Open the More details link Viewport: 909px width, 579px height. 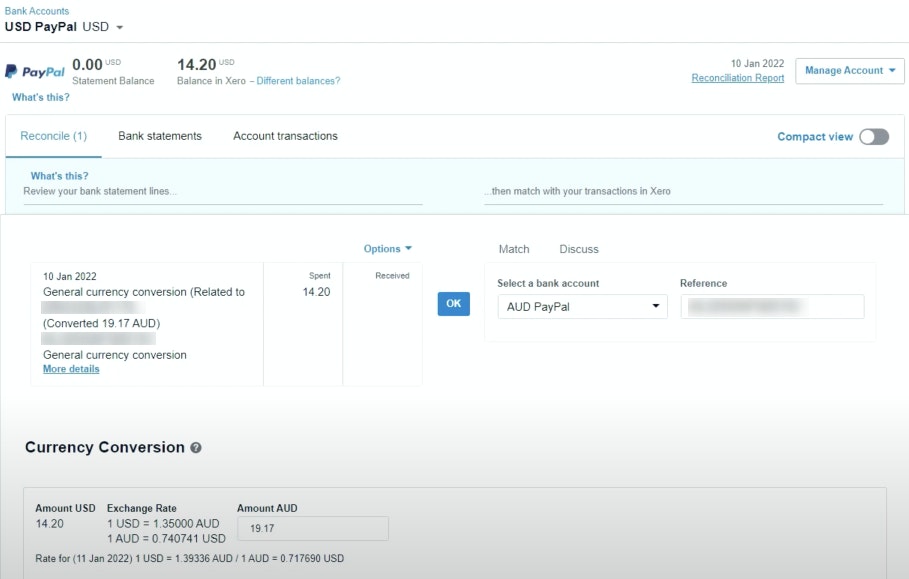(x=71, y=369)
